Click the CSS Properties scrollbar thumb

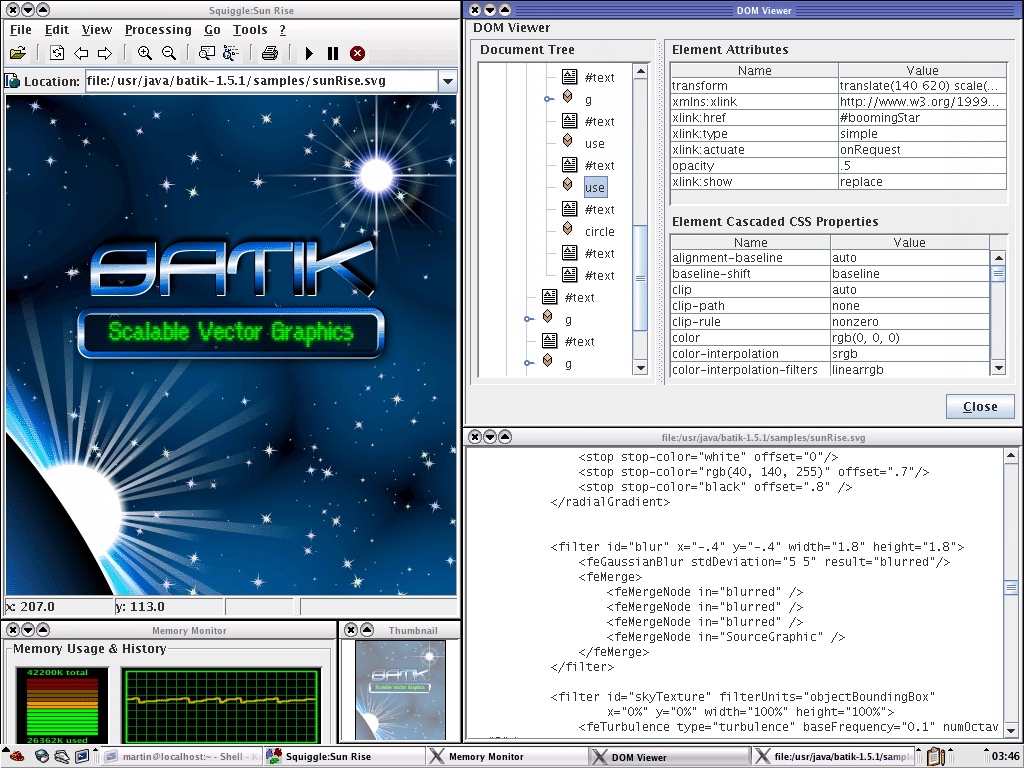(998, 274)
